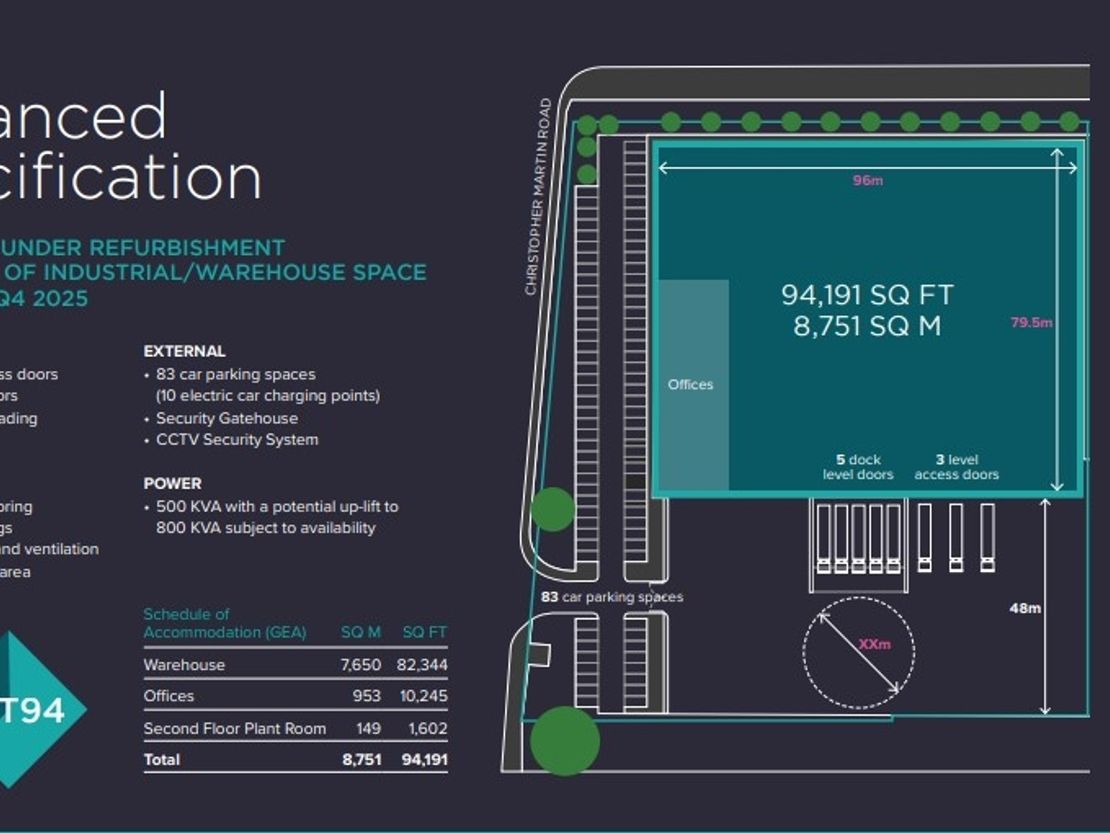Click the '79.5m' depth dimension label
The width and height of the screenshot is (1110, 833).
coord(1031,323)
